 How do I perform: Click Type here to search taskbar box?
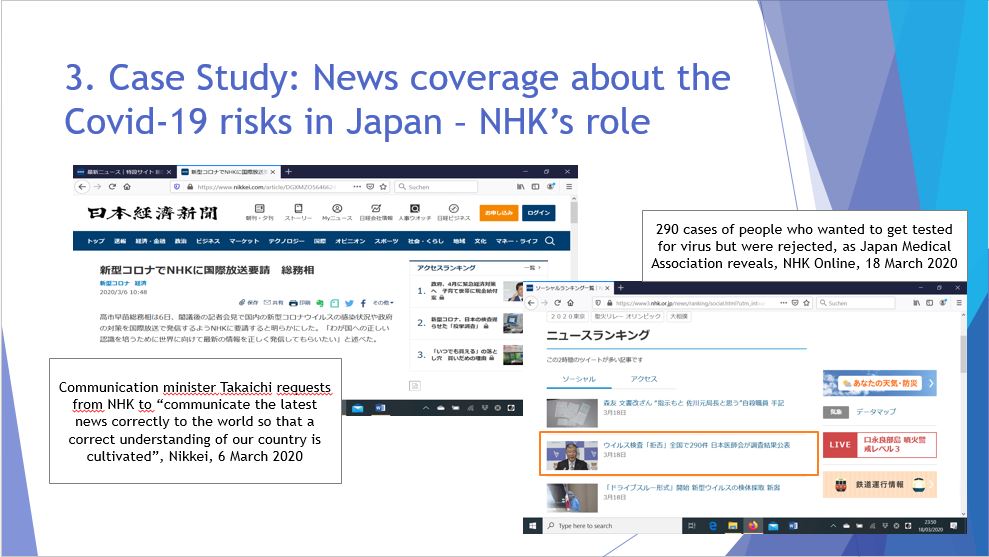point(612,525)
